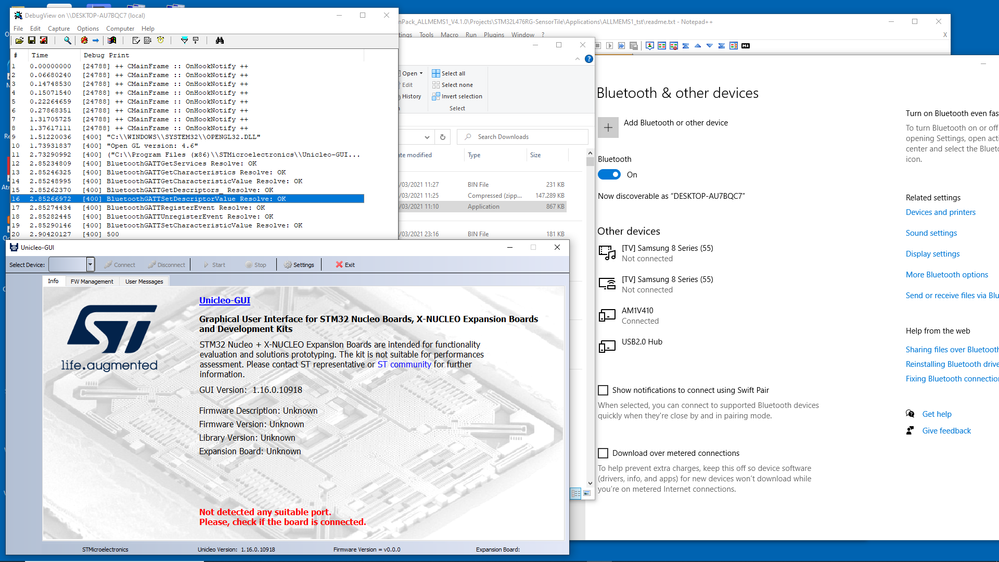Click the magnifier Capture icon in DebugView toolbar
Viewport: 999px width, 562px height.
click(67, 40)
